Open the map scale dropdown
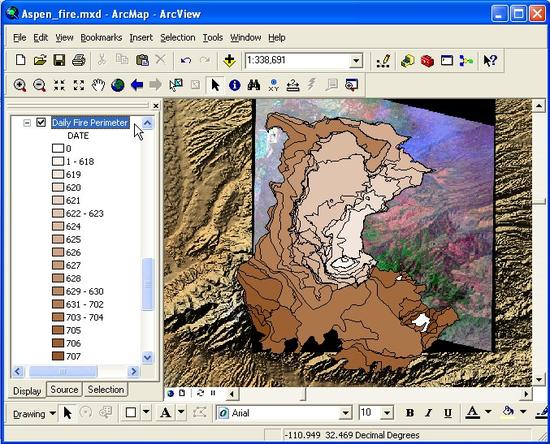550x444 pixels. 356,61
